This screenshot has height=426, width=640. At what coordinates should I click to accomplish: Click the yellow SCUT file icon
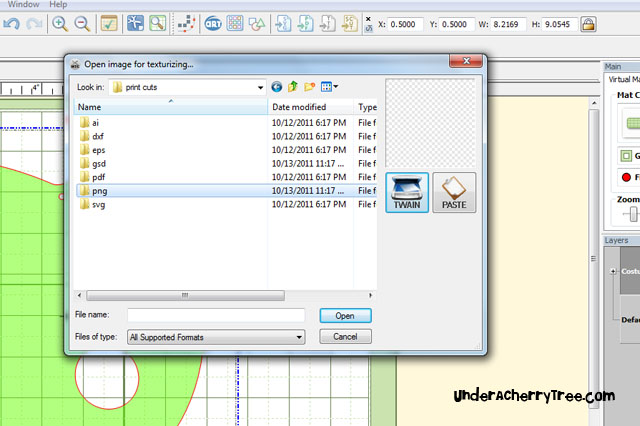pos(350,24)
